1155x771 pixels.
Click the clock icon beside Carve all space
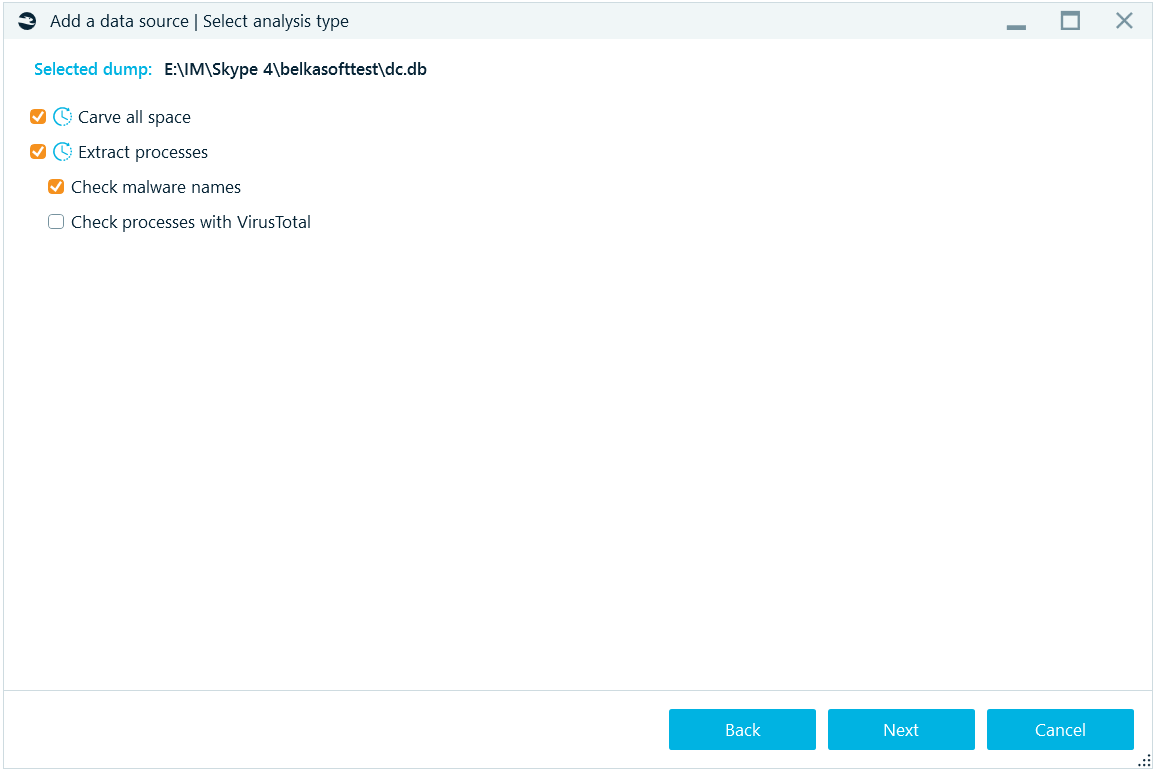(x=63, y=117)
